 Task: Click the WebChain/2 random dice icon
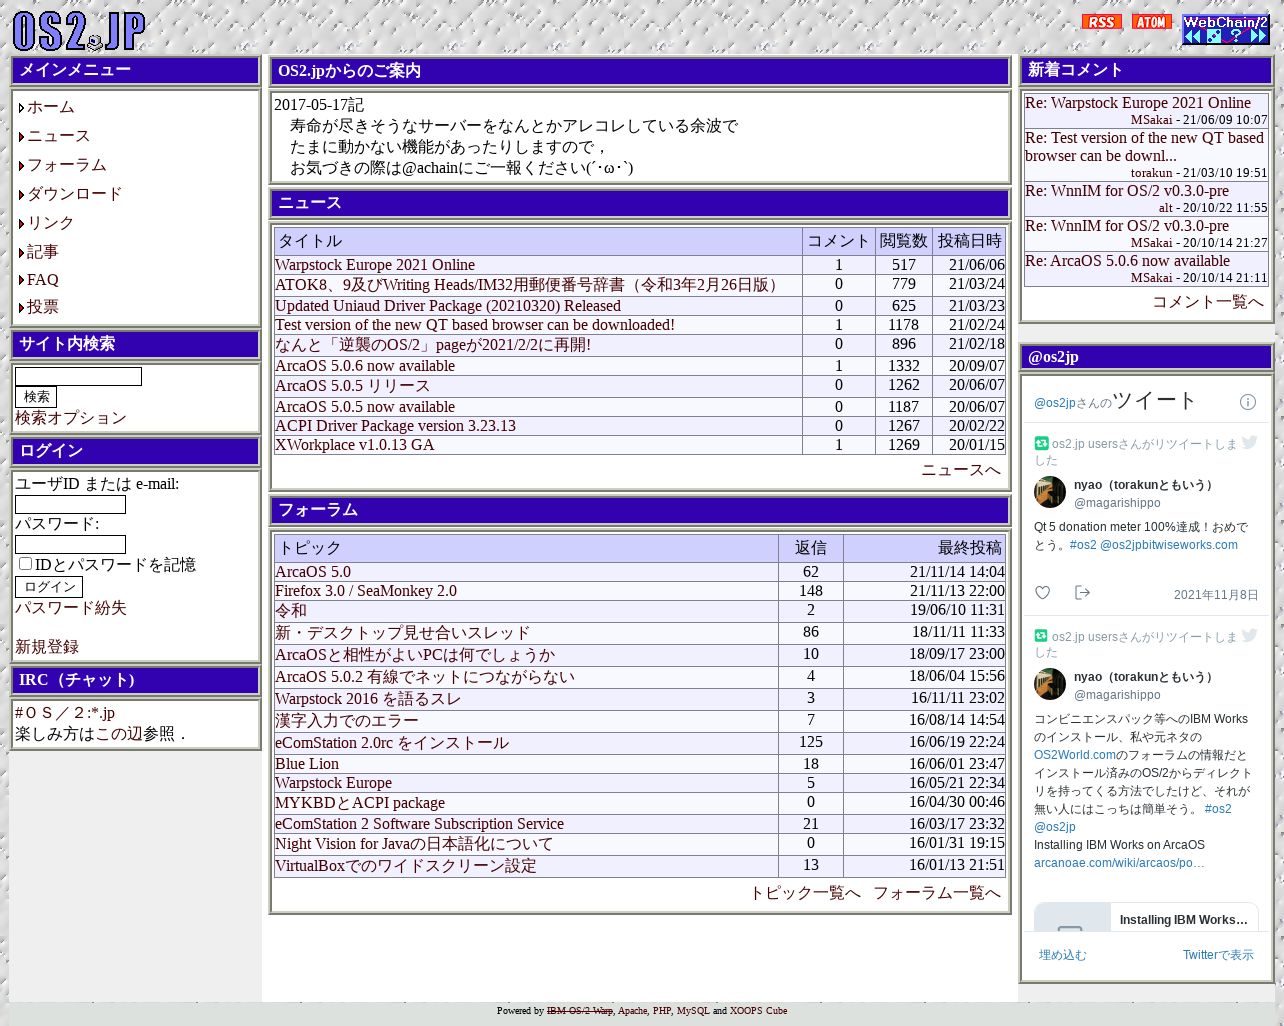(x=1214, y=36)
